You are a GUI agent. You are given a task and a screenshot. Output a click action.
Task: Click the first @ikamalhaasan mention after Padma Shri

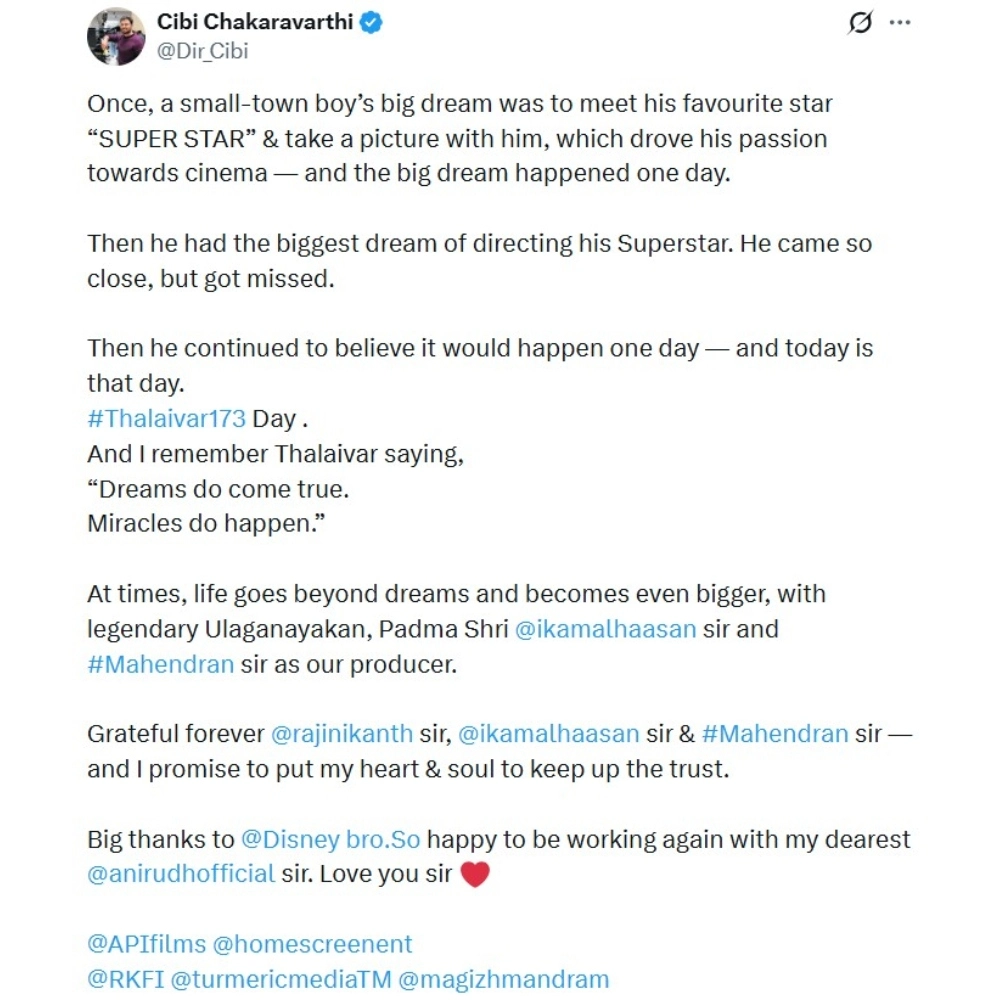click(604, 630)
